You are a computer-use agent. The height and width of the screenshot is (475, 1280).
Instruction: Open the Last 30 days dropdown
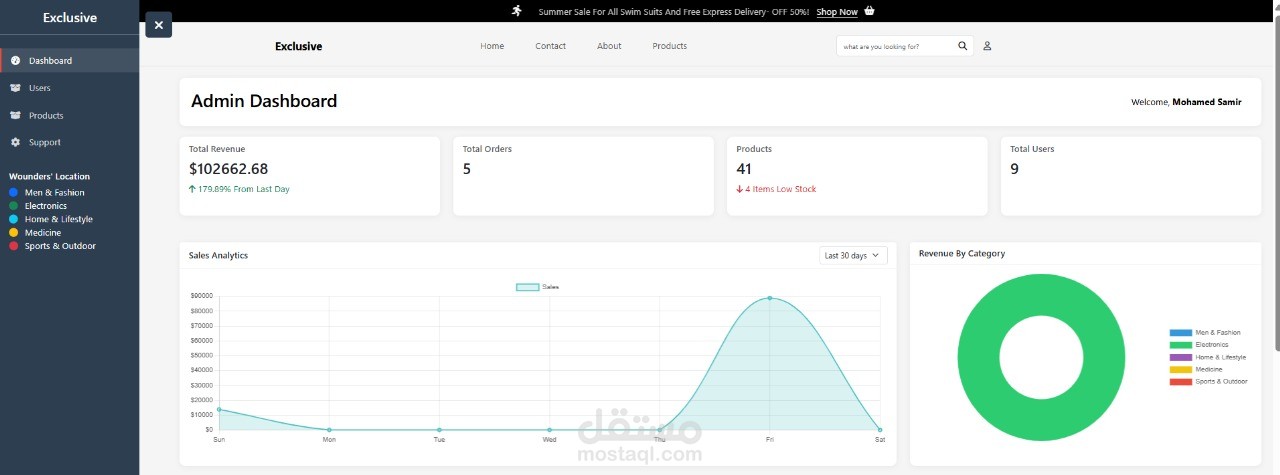(x=853, y=256)
